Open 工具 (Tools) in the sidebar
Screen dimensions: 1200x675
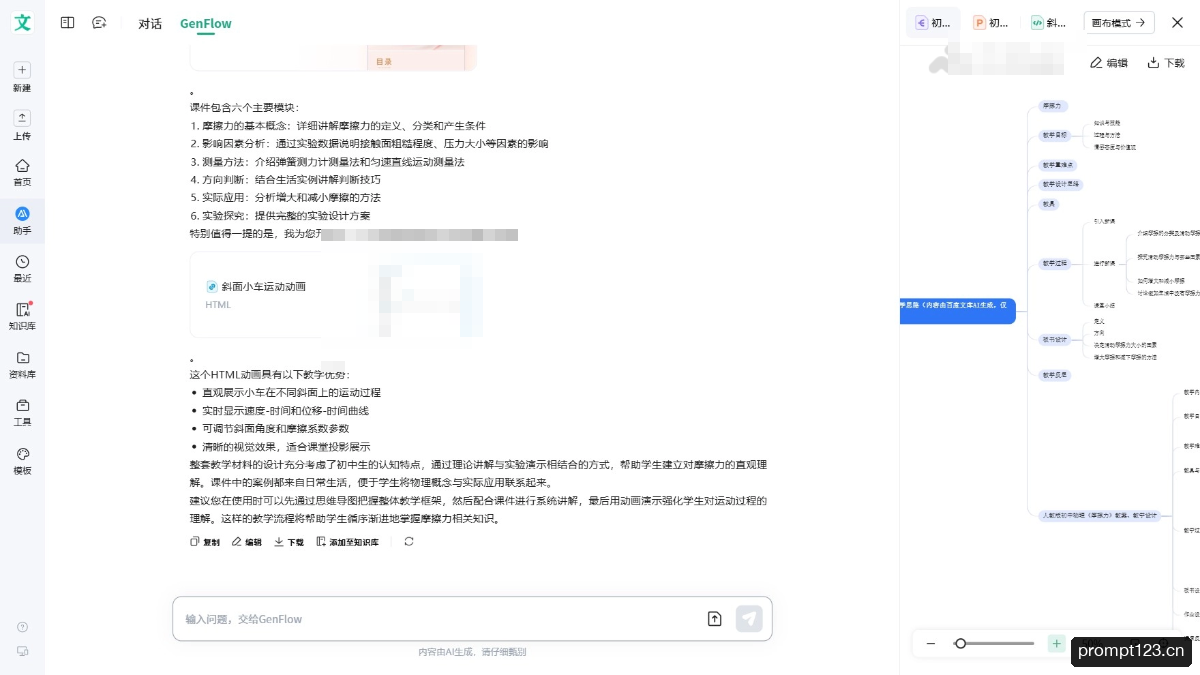(x=22, y=412)
